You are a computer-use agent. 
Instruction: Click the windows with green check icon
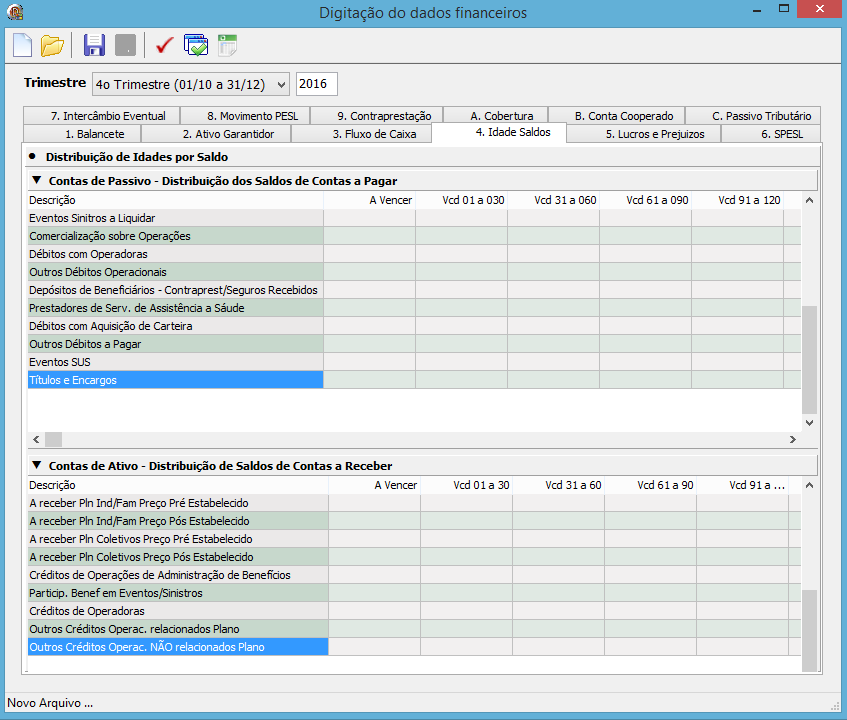[196, 45]
